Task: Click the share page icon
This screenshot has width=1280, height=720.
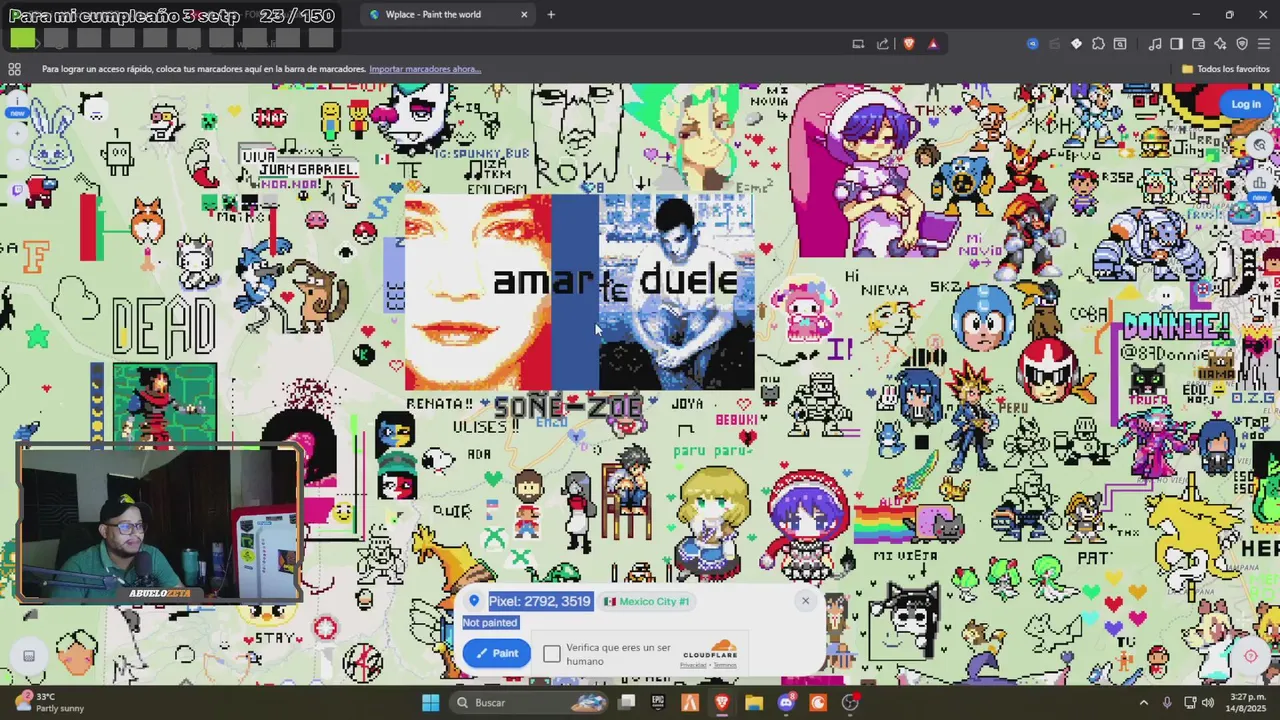Action: point(883,44)
